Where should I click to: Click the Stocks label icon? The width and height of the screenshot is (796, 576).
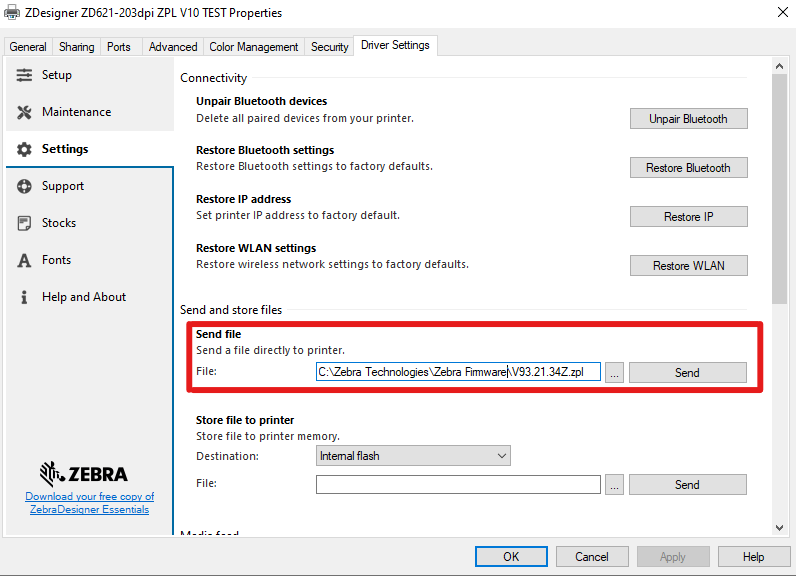coord(24,223)
